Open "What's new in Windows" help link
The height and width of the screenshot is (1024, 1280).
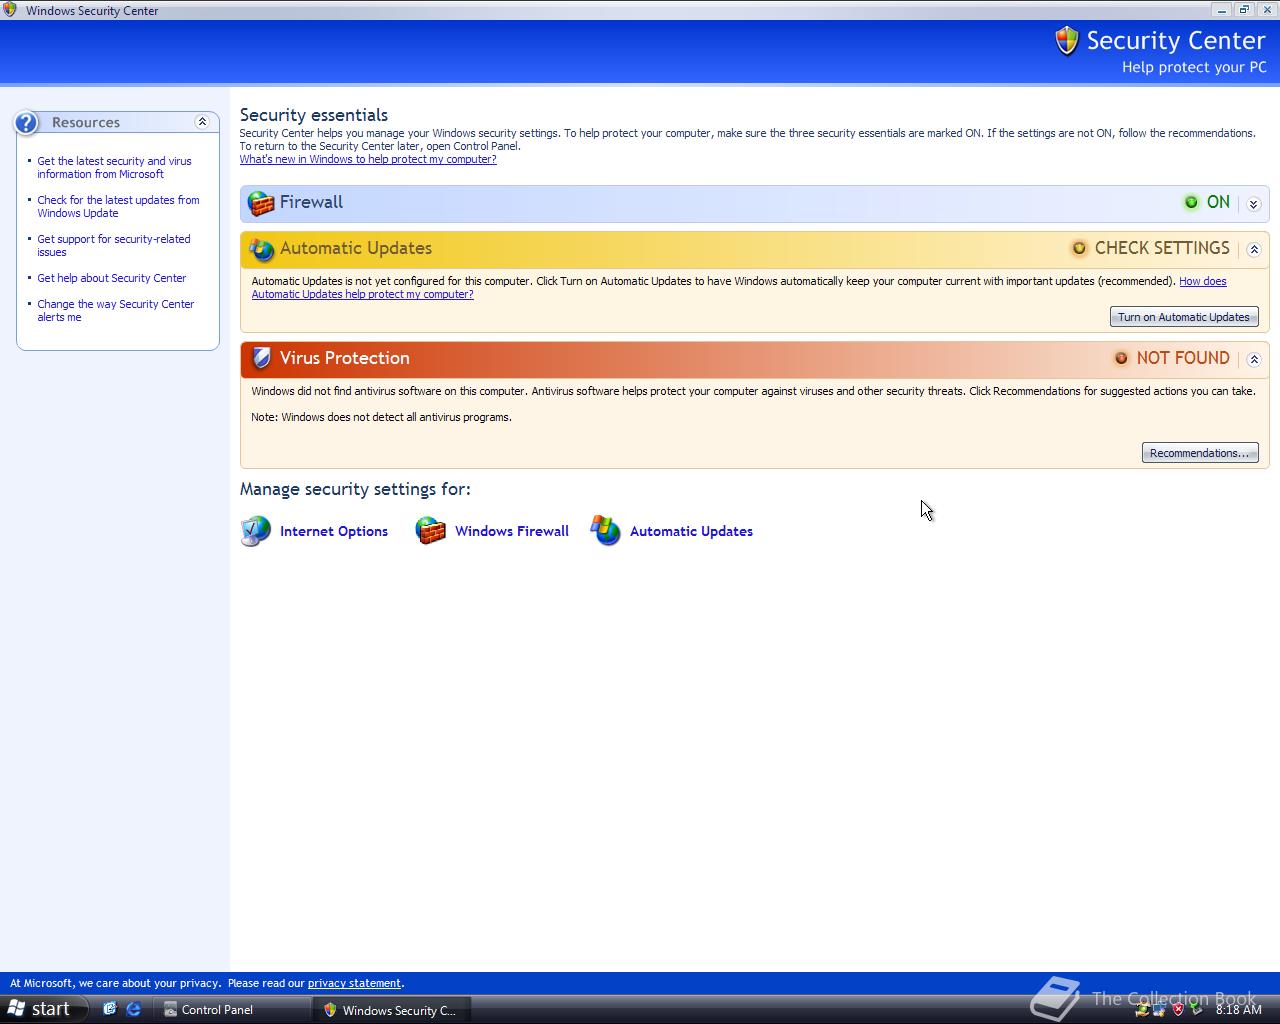(368, 159)
